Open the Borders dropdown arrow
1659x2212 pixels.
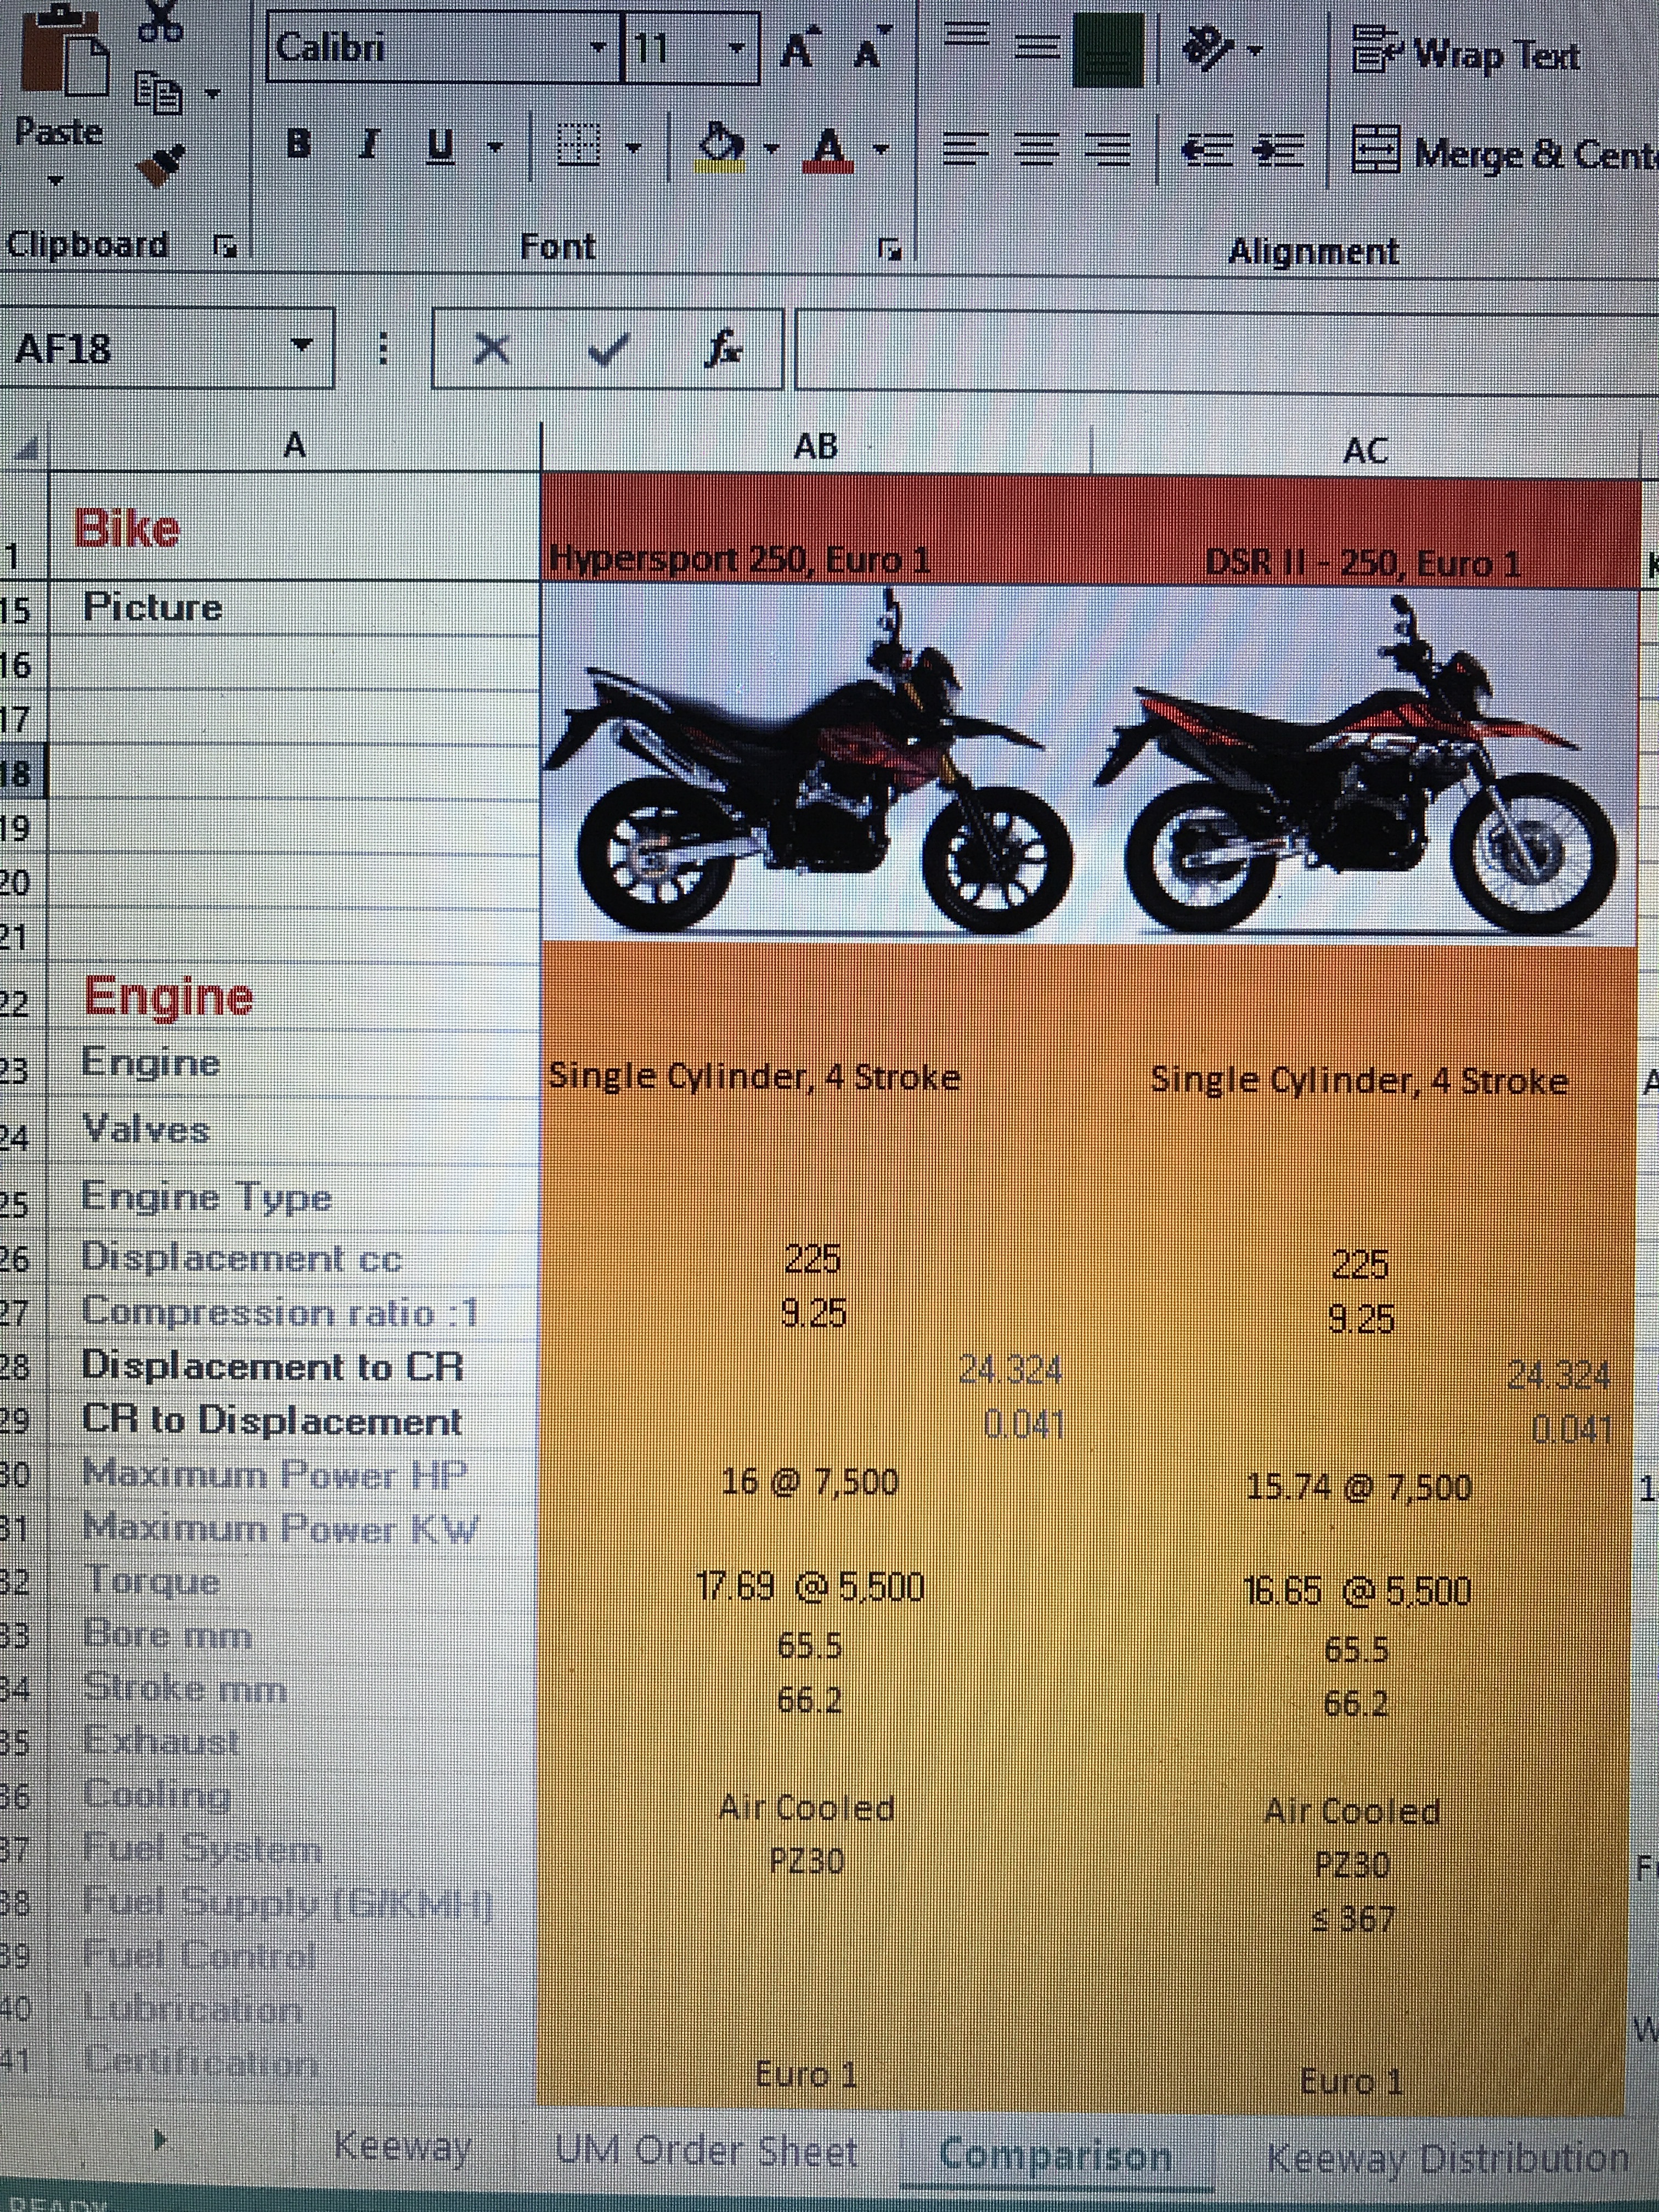point(632,149)
